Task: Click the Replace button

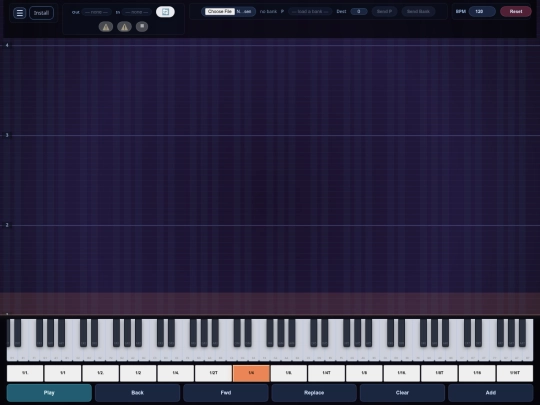Action: [x=314, y=393]
